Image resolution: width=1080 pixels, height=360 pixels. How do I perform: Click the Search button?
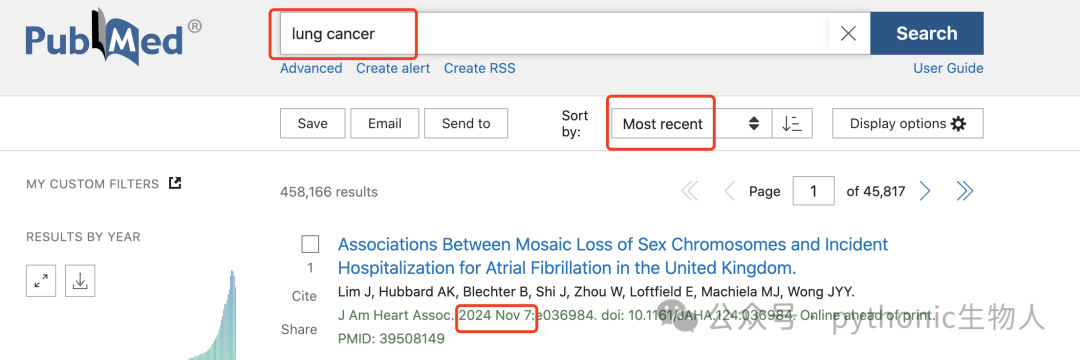pyautogui.click(x=927, y=33)
